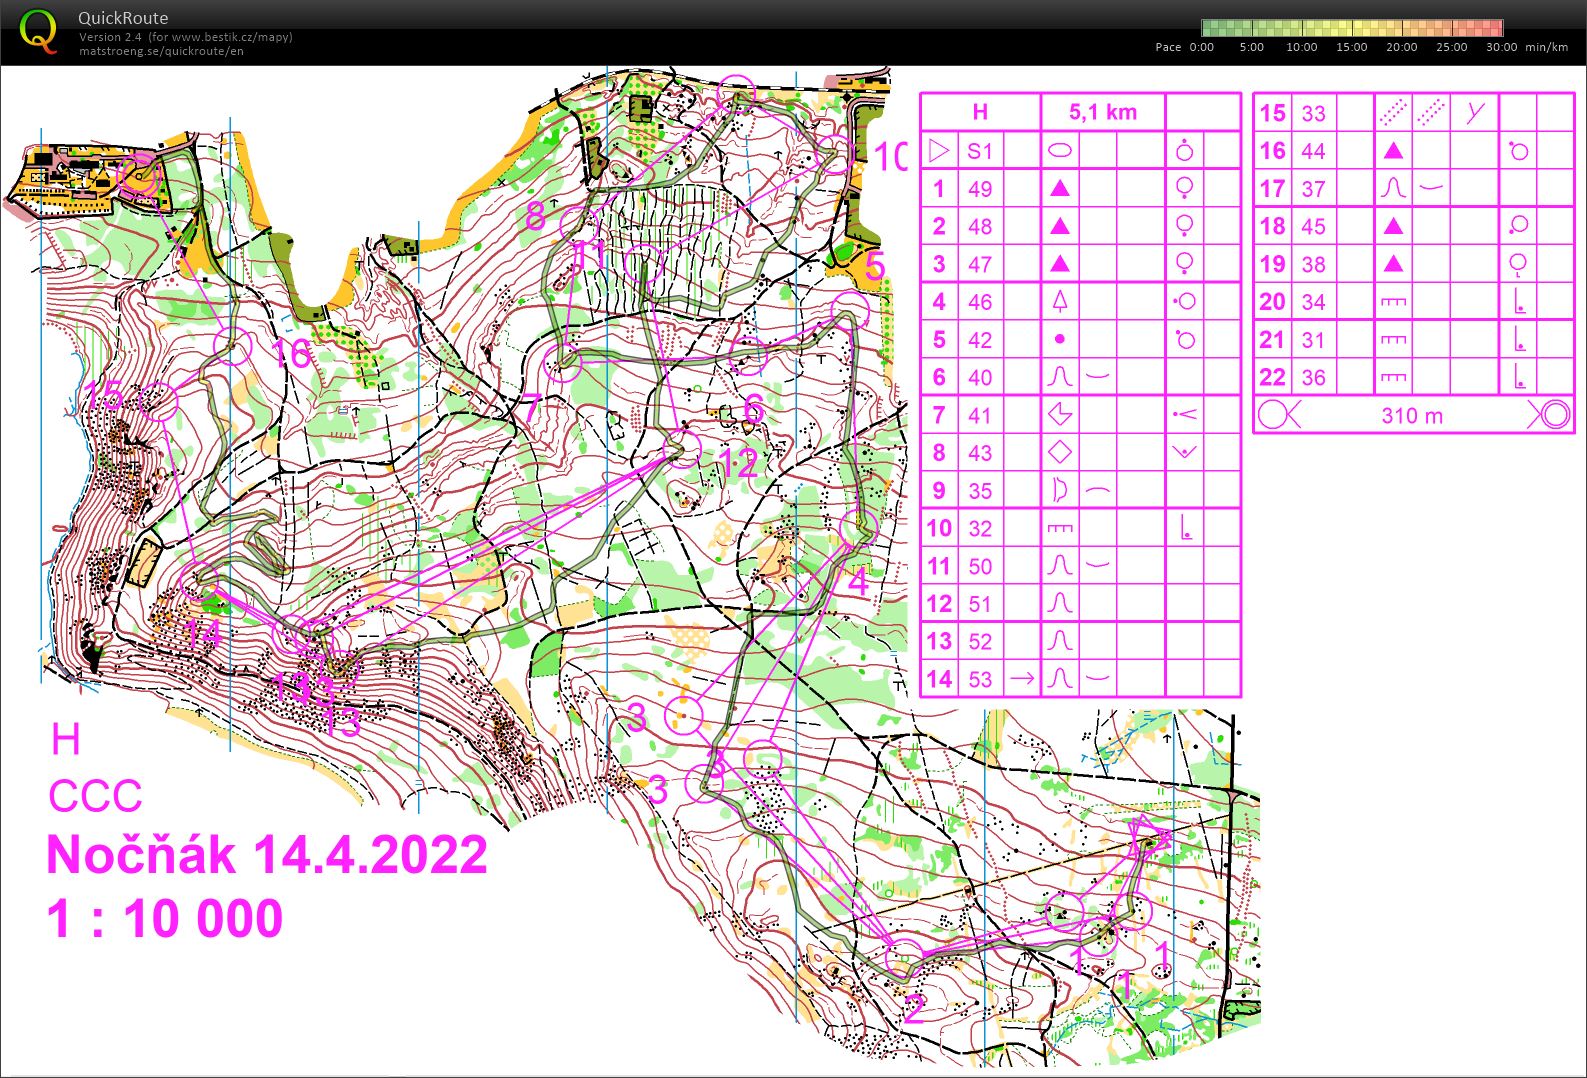Open the matstroeng.se/quickroute/en link

161,52
